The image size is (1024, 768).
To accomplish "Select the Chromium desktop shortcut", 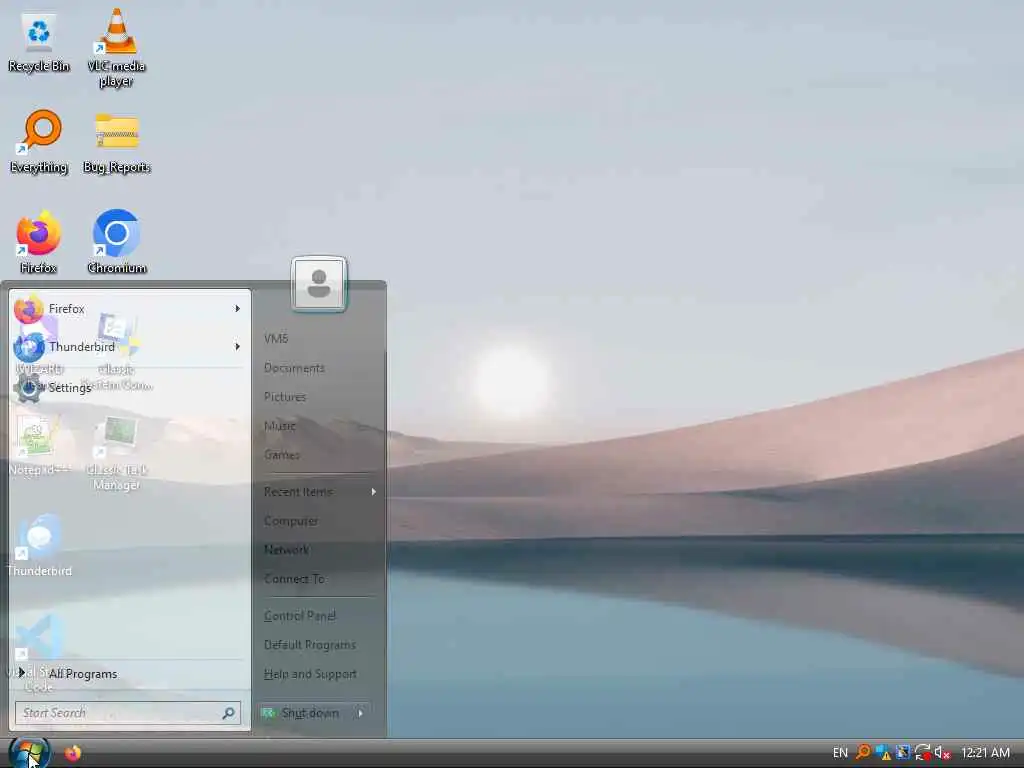I will pos(116,242).
